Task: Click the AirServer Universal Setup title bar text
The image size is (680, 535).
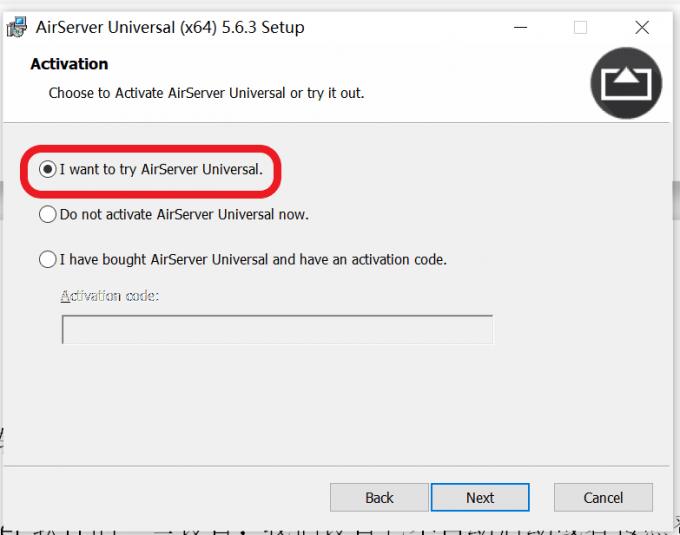Action: 170,27
